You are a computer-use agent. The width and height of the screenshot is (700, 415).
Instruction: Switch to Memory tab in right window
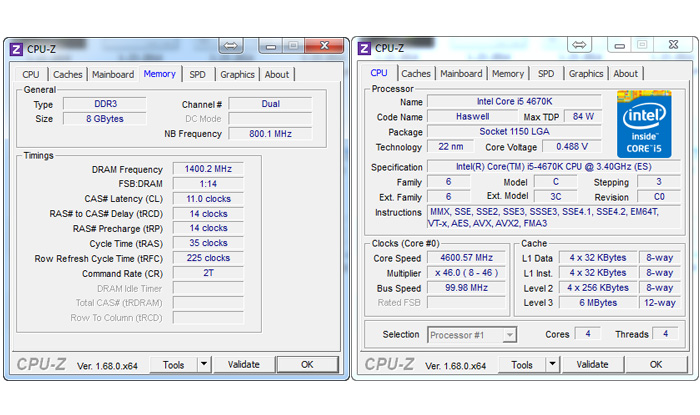click(x=508, y=74)
